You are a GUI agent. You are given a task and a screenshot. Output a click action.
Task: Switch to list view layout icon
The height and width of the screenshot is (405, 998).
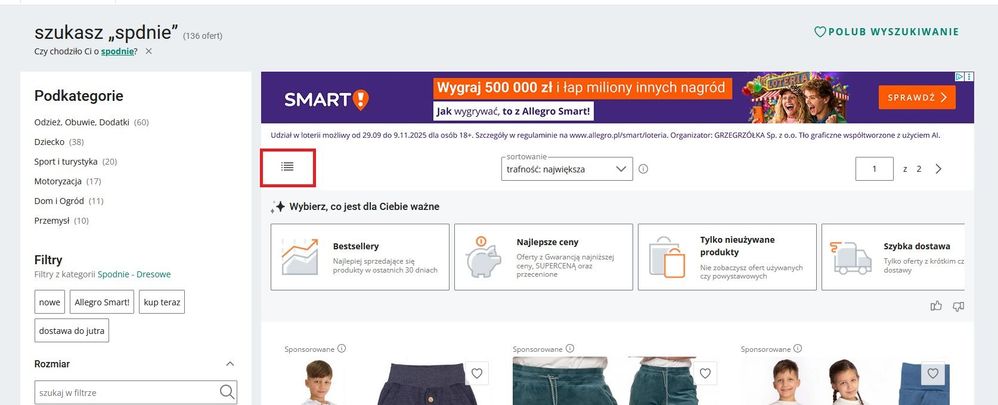[288, 167]
